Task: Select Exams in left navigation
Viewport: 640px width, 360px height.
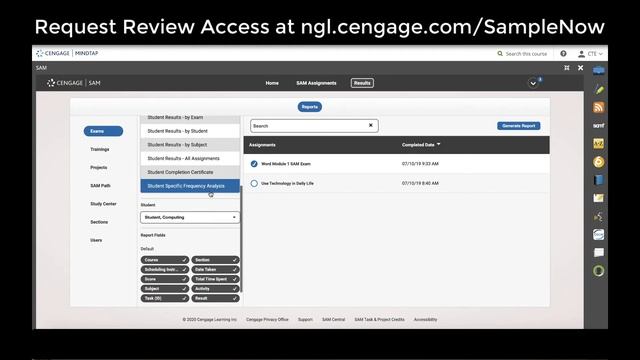Action: pos(103,131)
